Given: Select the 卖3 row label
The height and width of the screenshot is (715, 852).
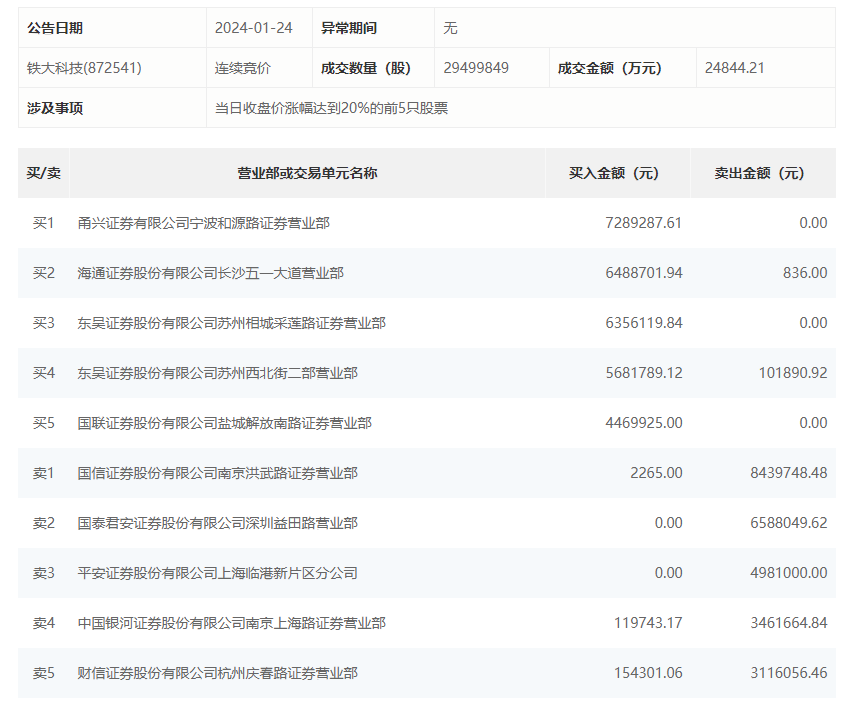Looking at the screenshot, I should click(43, 573).
